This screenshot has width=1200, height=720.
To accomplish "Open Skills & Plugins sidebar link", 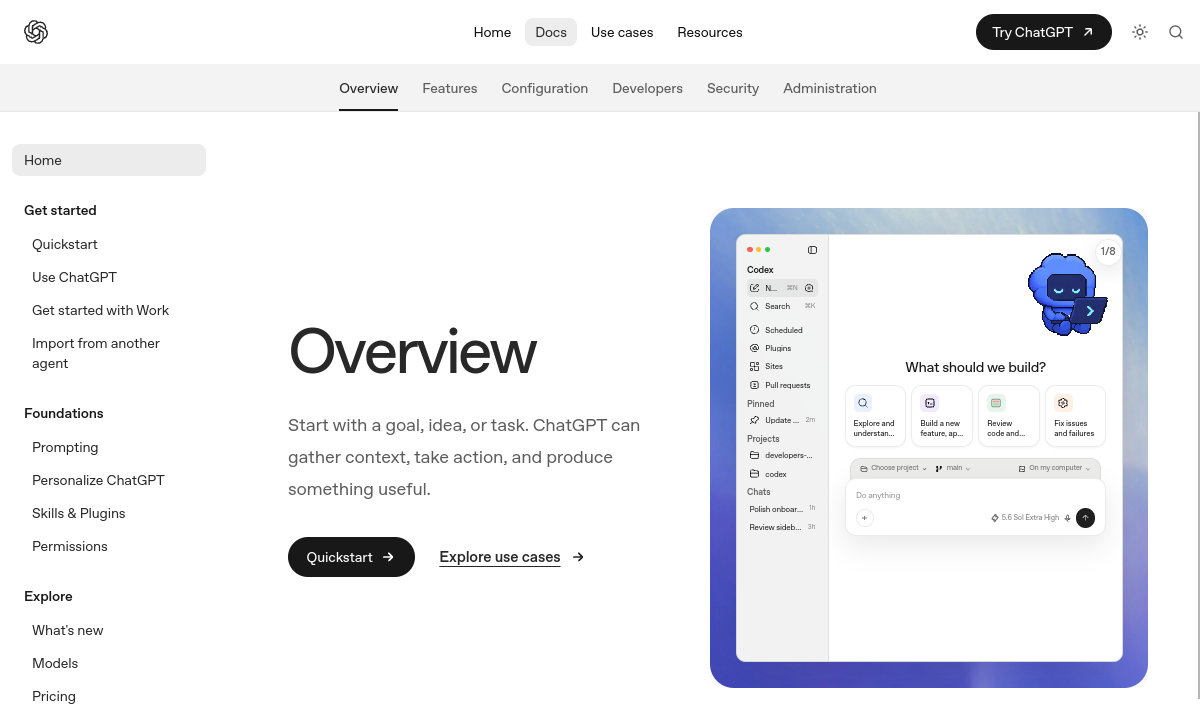I will point(79,513).
